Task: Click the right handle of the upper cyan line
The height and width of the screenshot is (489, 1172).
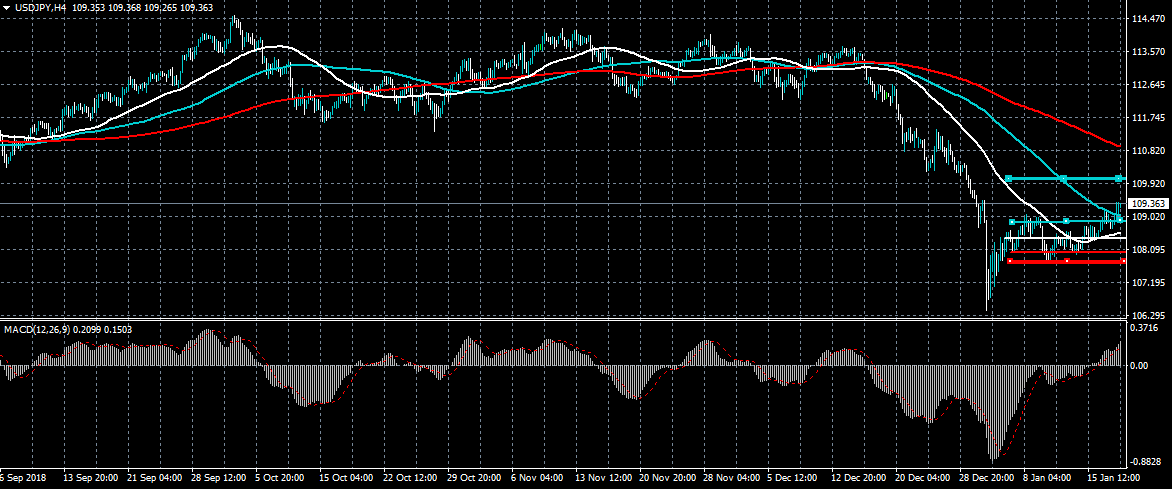Action: tap(1119, 178)
